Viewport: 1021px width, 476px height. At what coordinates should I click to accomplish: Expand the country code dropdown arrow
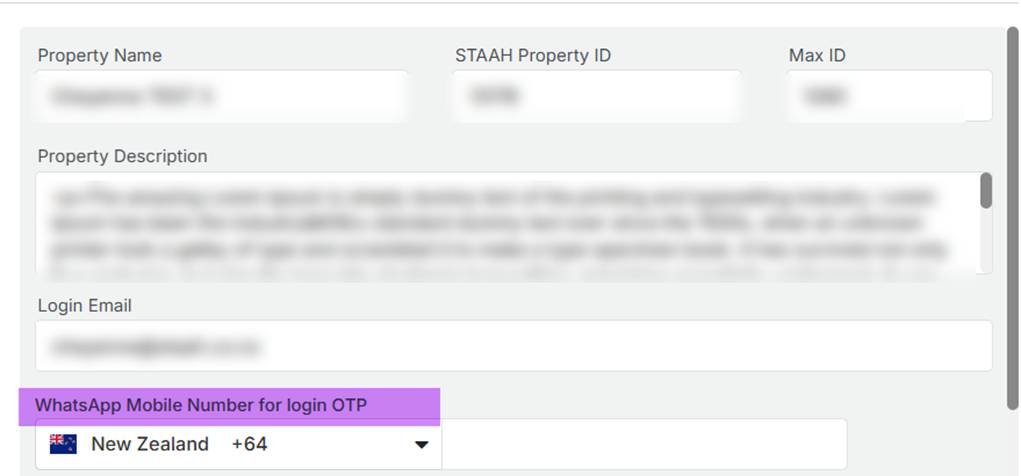pos(422,445)
